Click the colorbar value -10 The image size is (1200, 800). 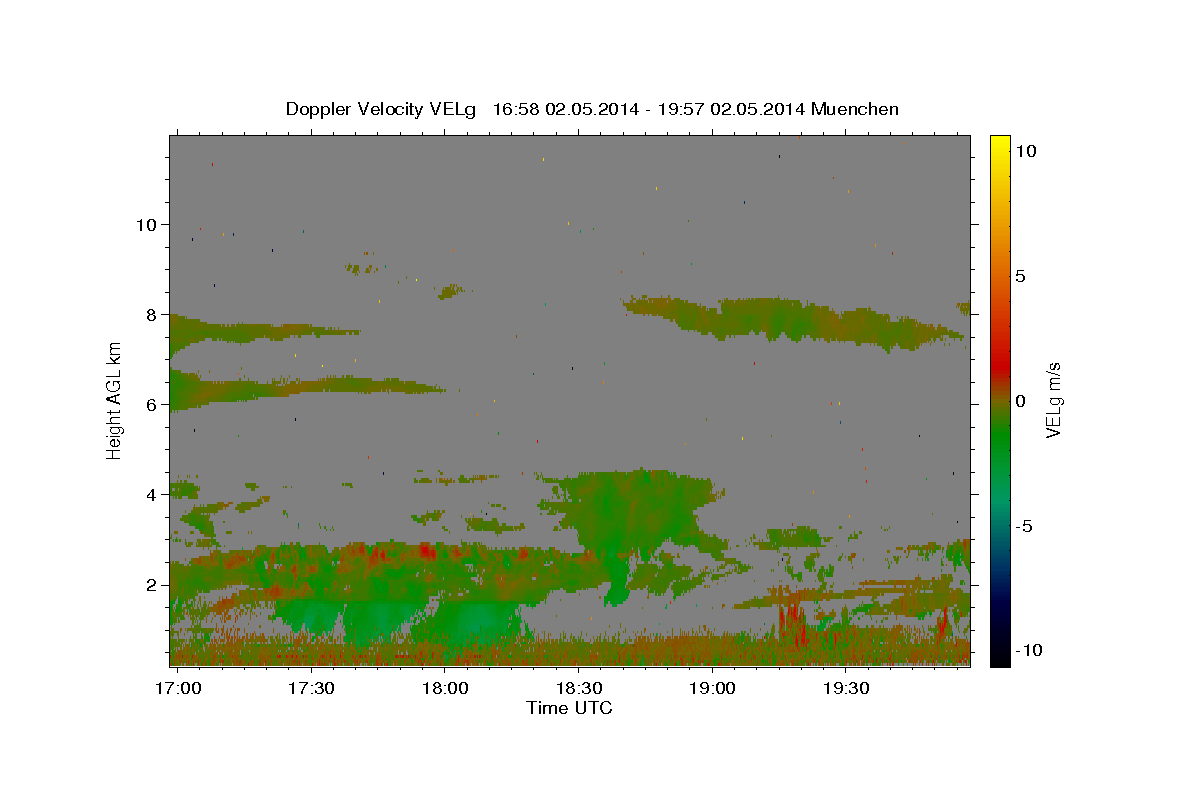click(1029, 651)
